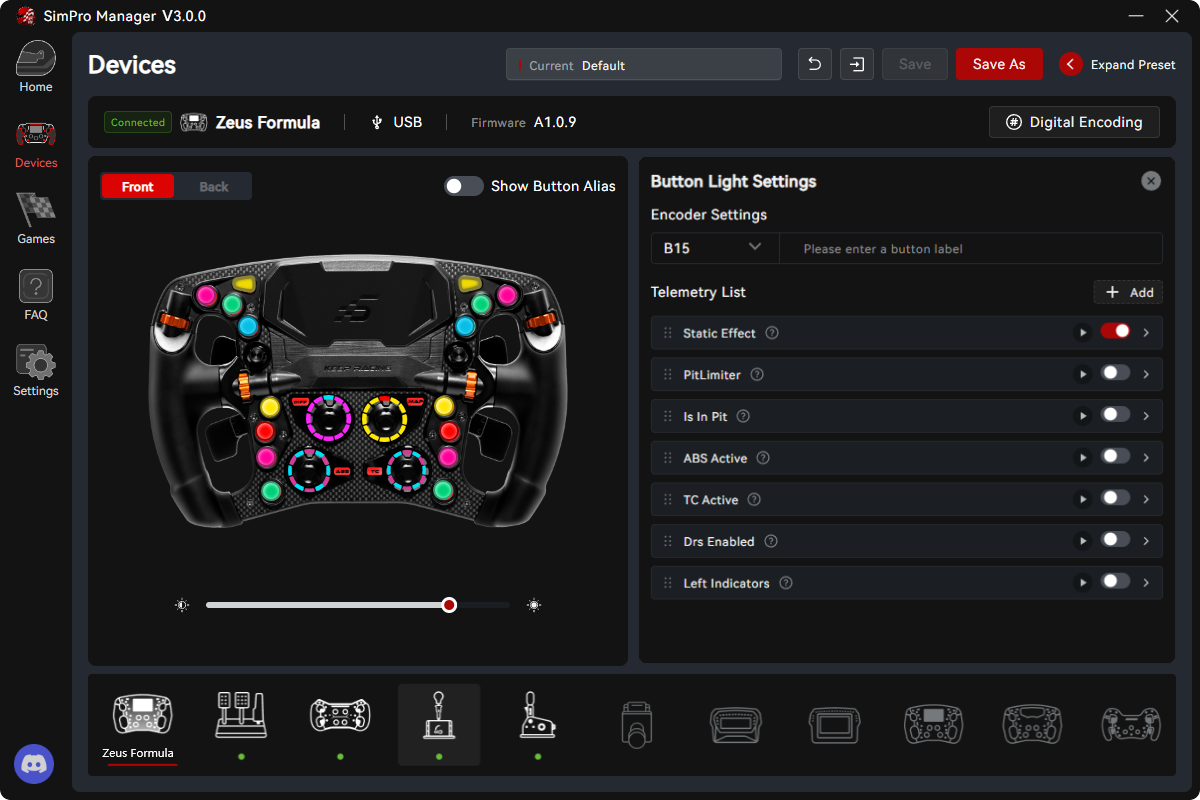
Task: Expand the Is In Pit row chevron
Action: coord(1146,416)
